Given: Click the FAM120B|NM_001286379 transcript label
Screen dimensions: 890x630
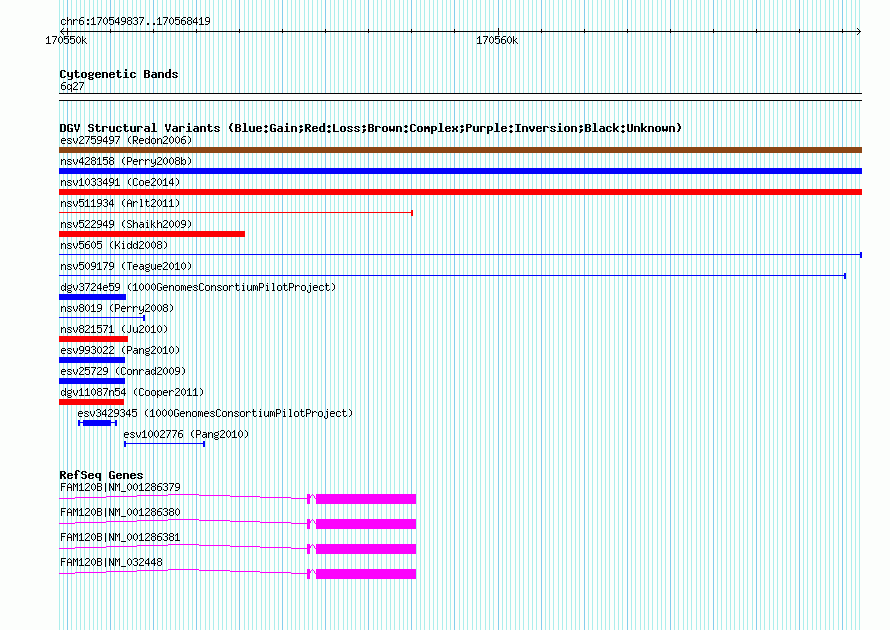Looking at the screenshot, I should [x=120, y=488].
